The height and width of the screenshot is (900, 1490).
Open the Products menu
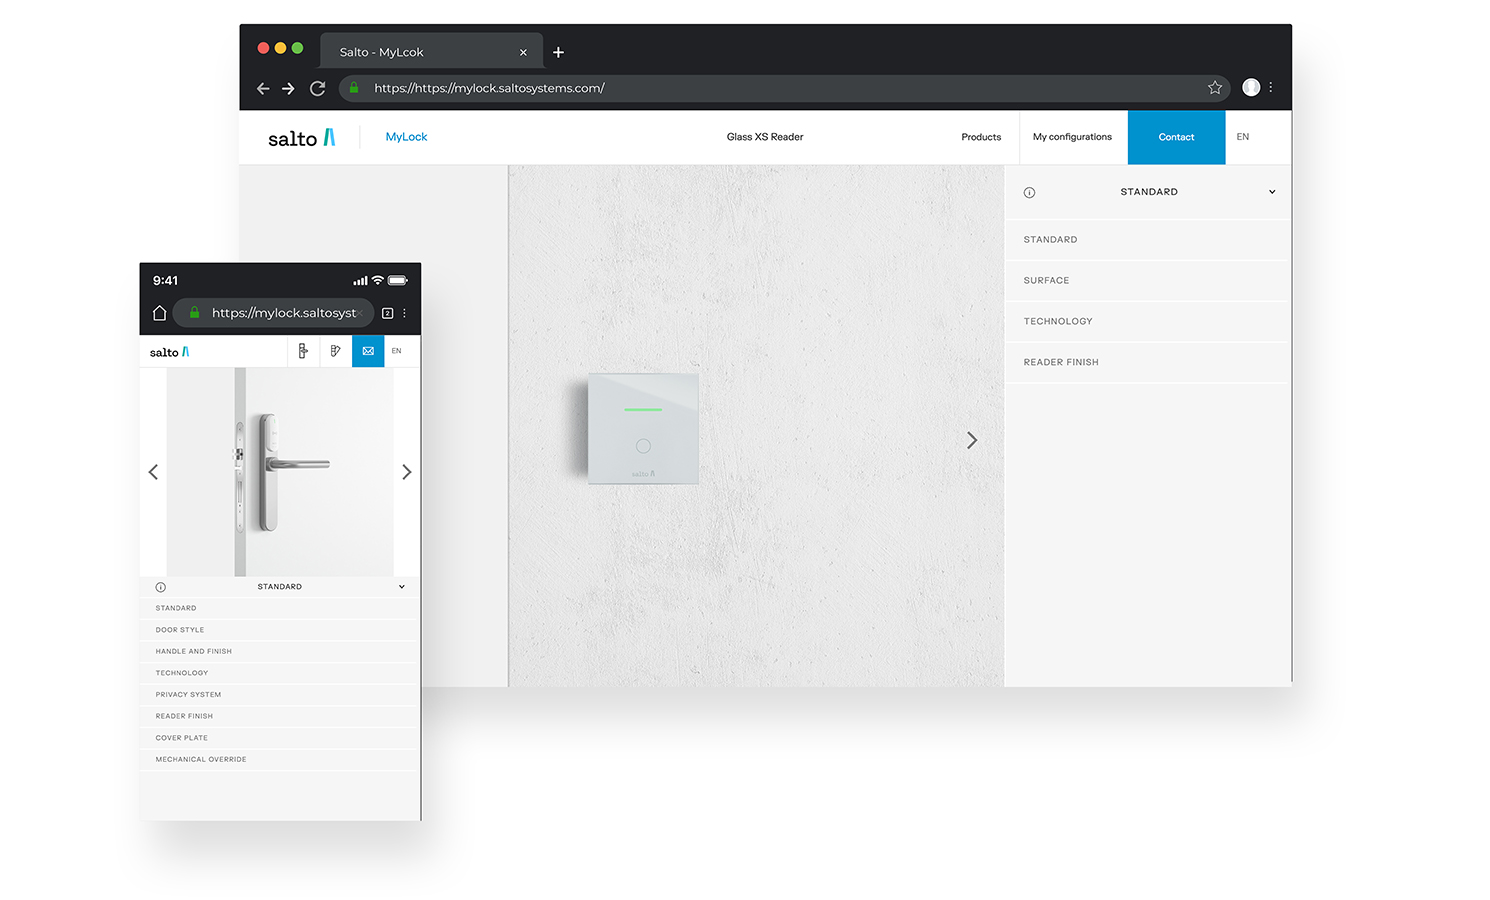(x=981, y=137)
